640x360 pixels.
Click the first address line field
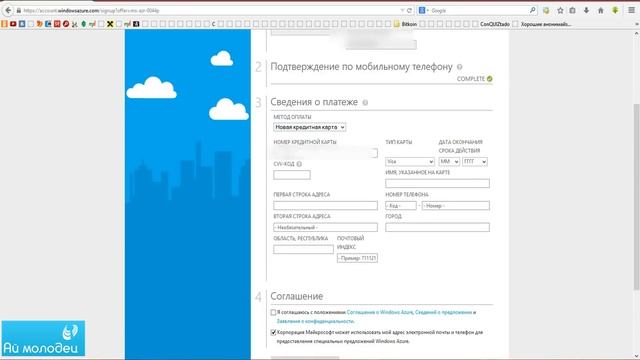[325, 205]
